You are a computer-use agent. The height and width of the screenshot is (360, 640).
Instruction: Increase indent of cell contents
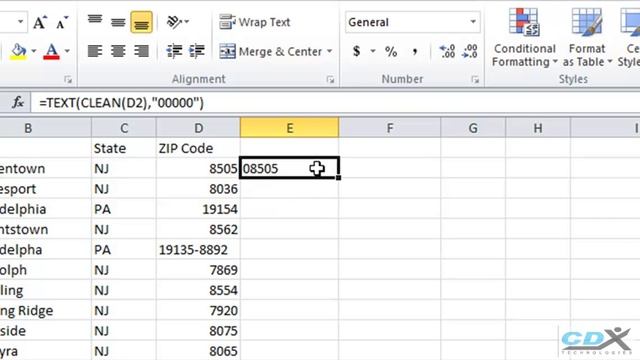point(197,51)
